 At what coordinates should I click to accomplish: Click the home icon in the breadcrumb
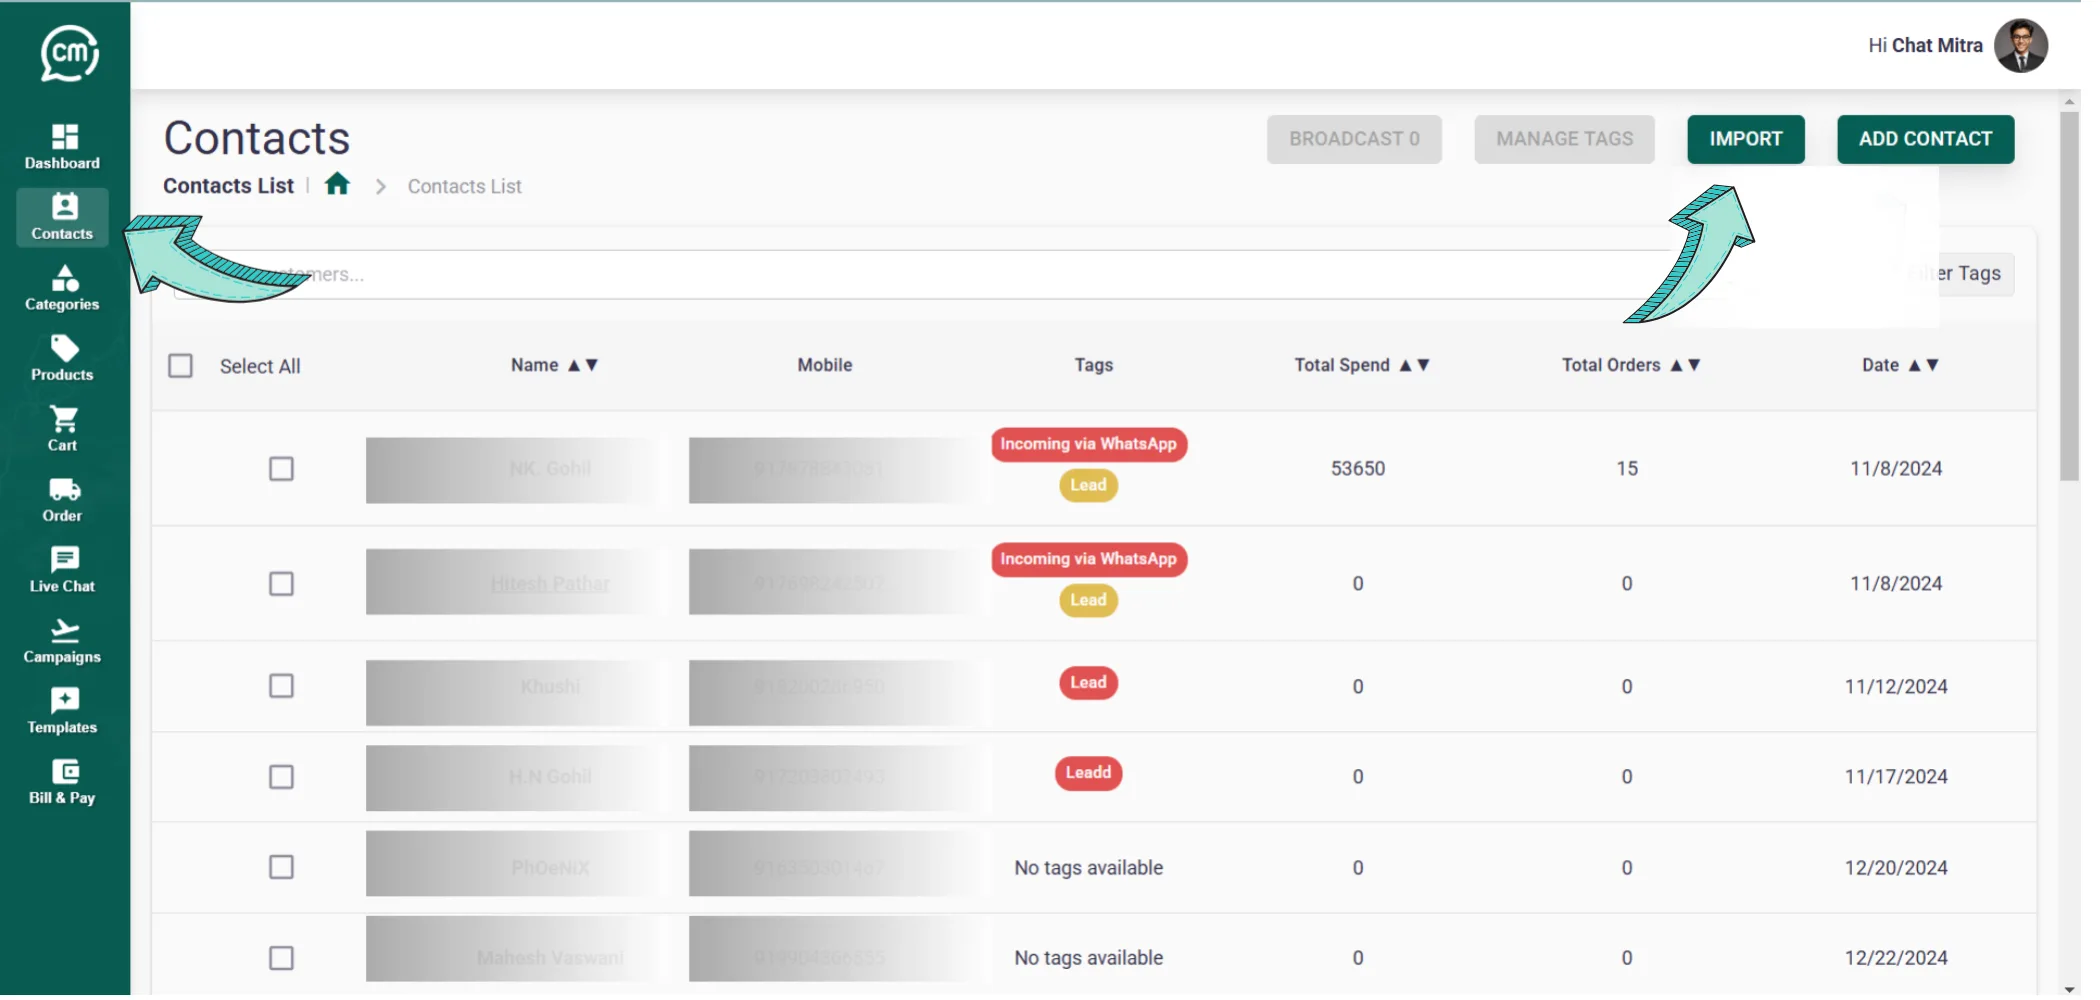[x=338, y=184]
